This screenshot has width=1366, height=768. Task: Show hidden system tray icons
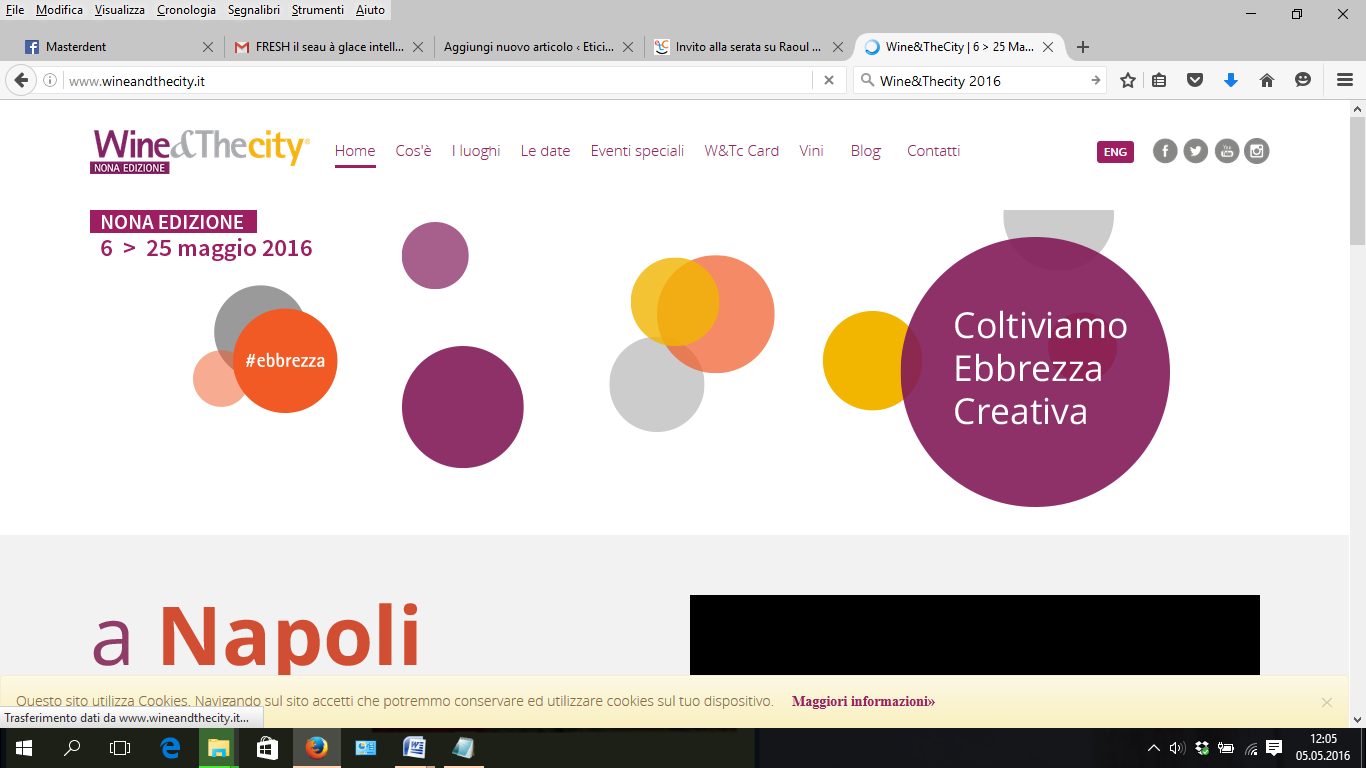[1153, 748]
